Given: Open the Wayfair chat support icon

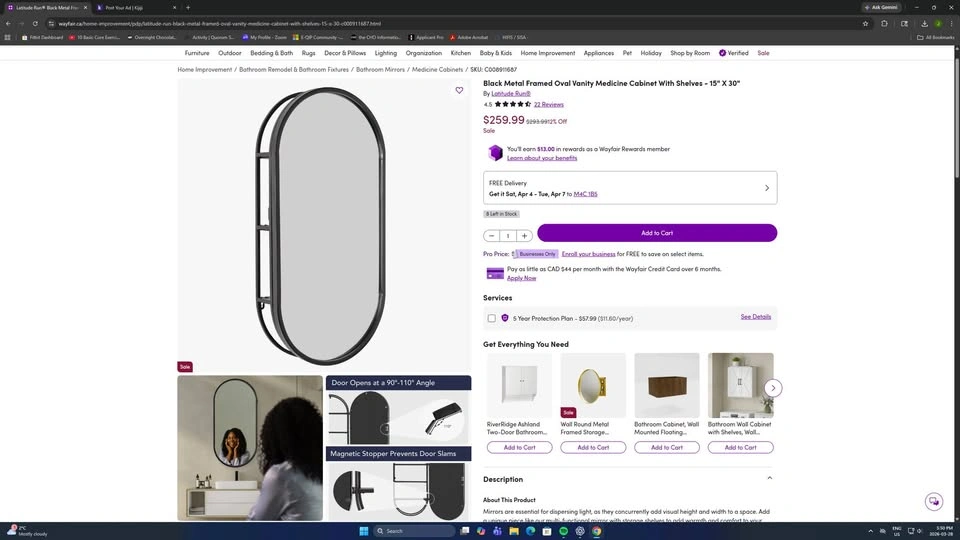Looking at the screenshot, I should (x=934, y=501).
